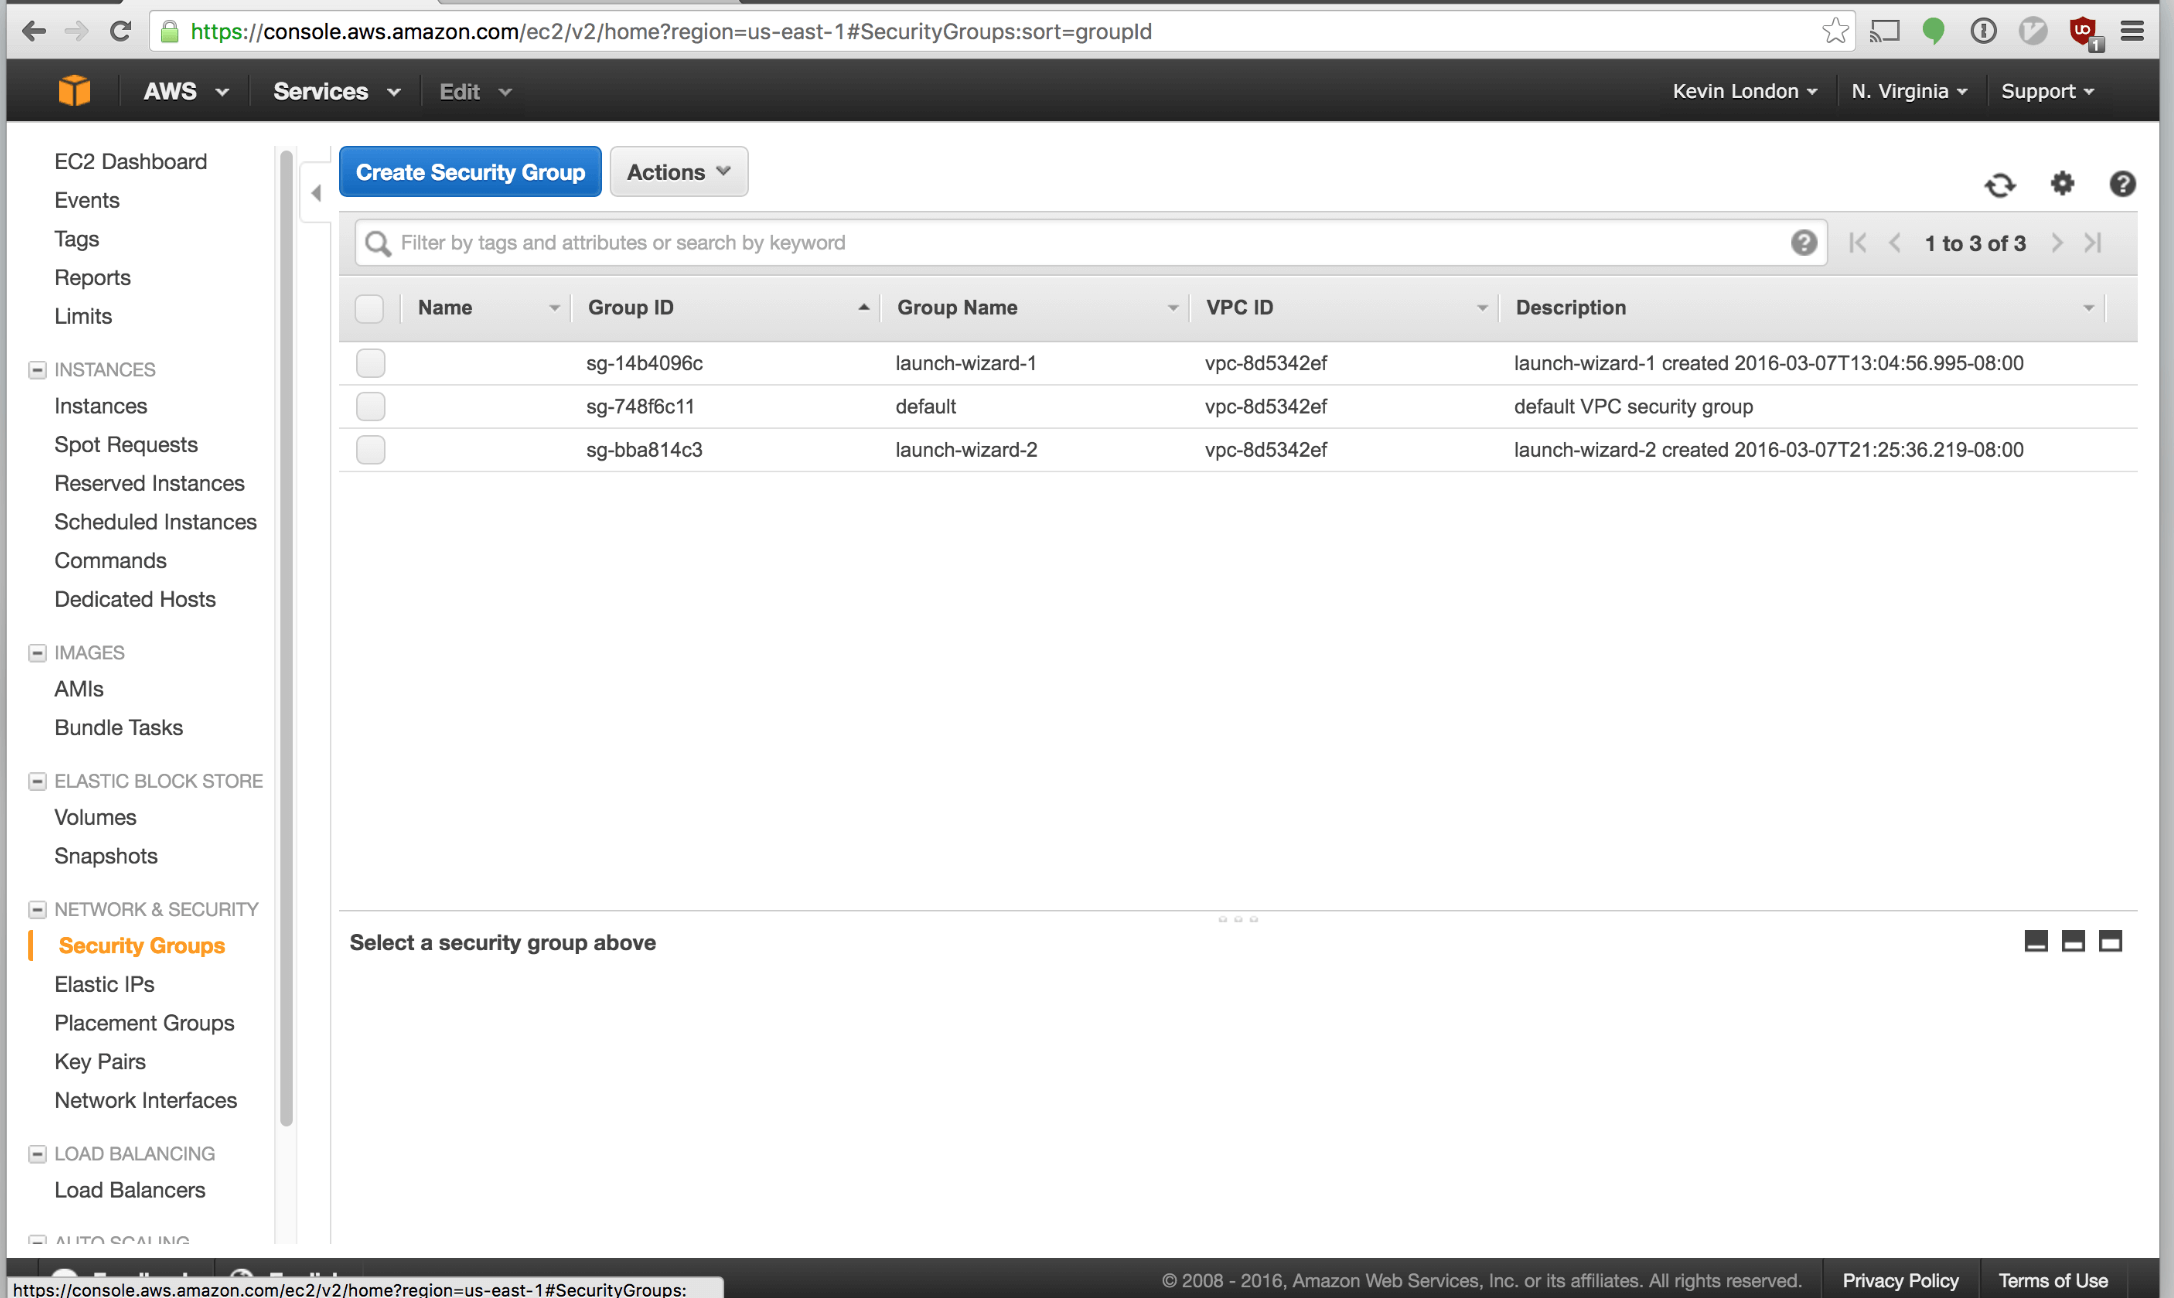Click the search filter help icon
Image resolution: width=2174 pixels, height=1298 pixels.
tap(1803, 243)
